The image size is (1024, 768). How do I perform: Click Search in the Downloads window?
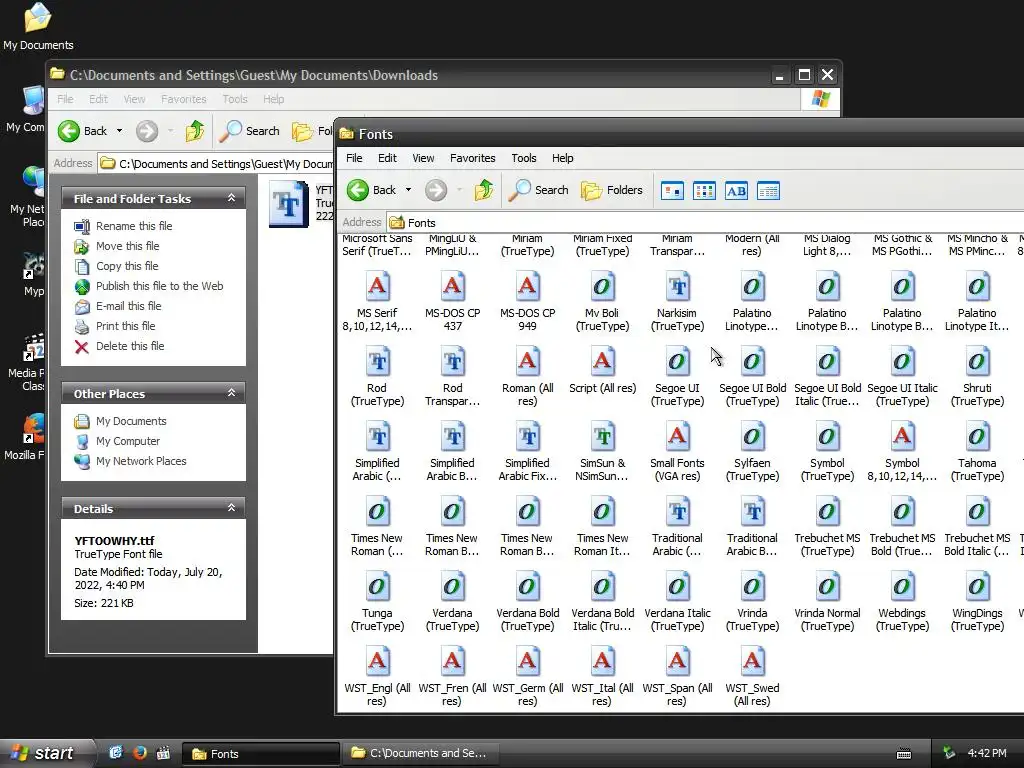[249, 131]
